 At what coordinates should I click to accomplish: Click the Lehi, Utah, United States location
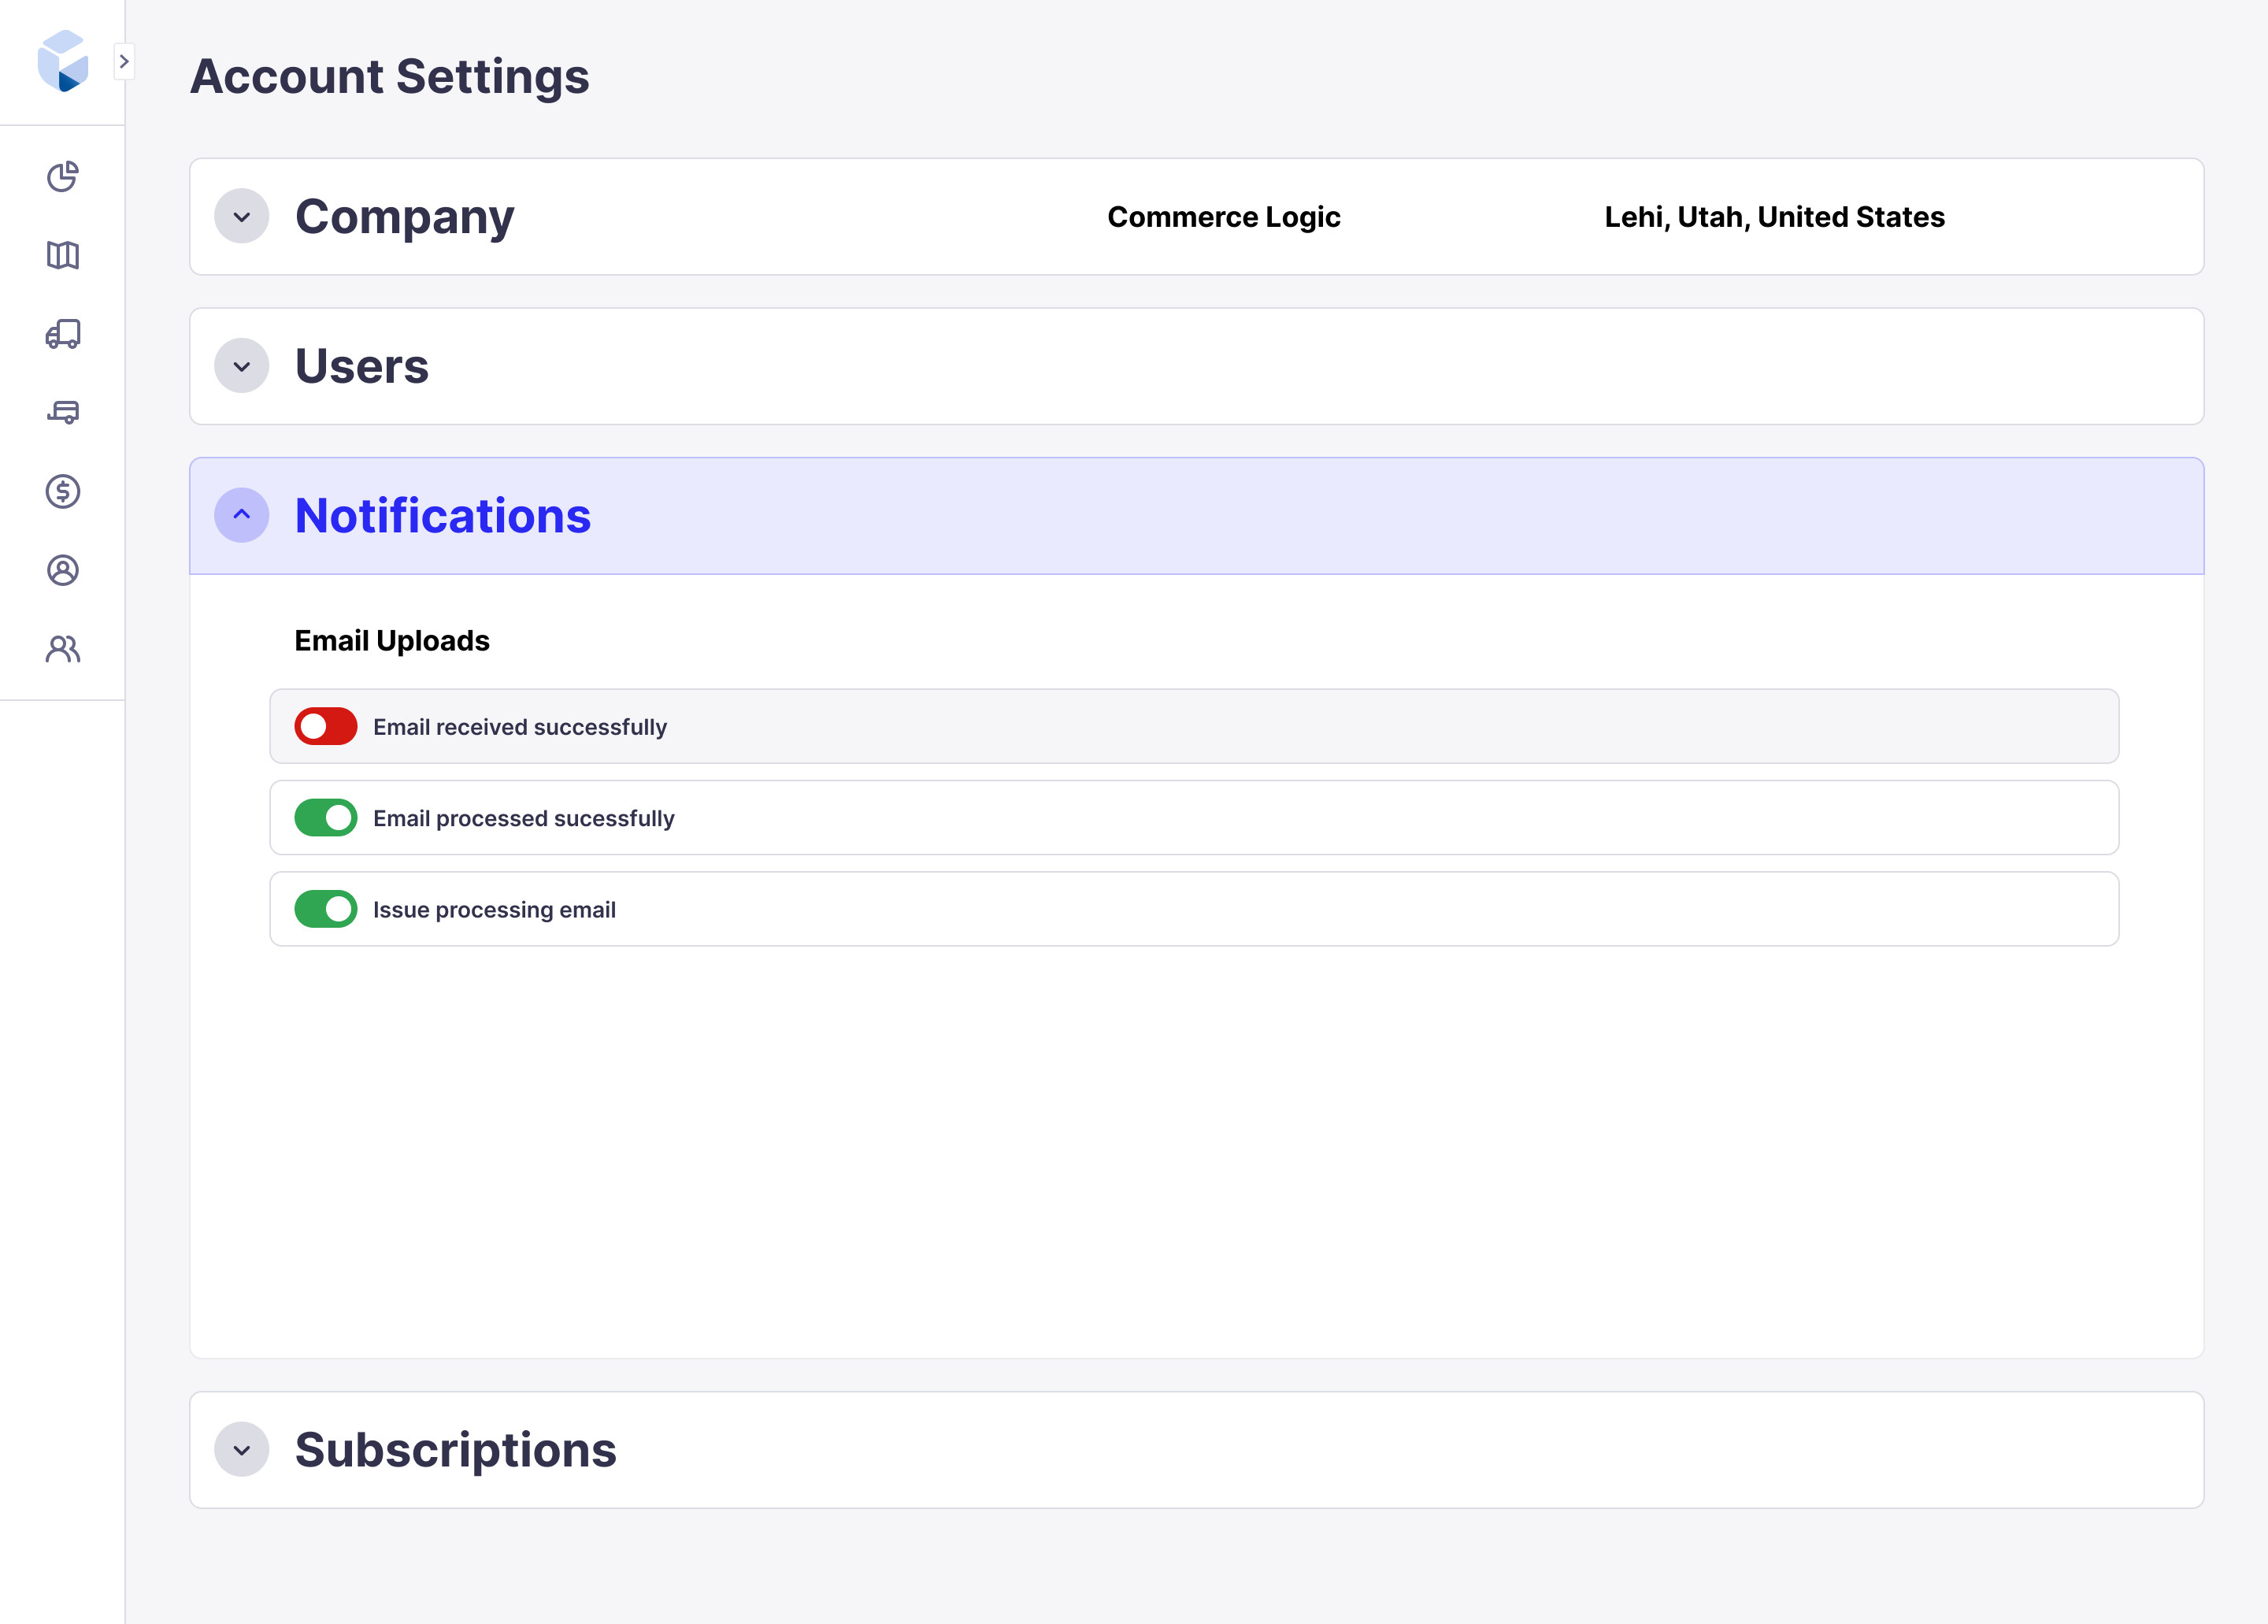click(1774, 217)
